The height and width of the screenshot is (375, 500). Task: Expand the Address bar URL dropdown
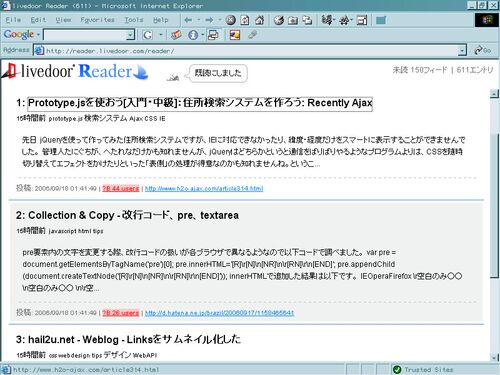462,51
